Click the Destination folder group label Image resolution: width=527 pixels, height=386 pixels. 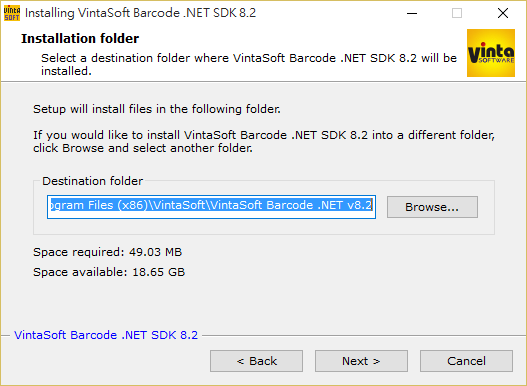click(x=92, y=181)
